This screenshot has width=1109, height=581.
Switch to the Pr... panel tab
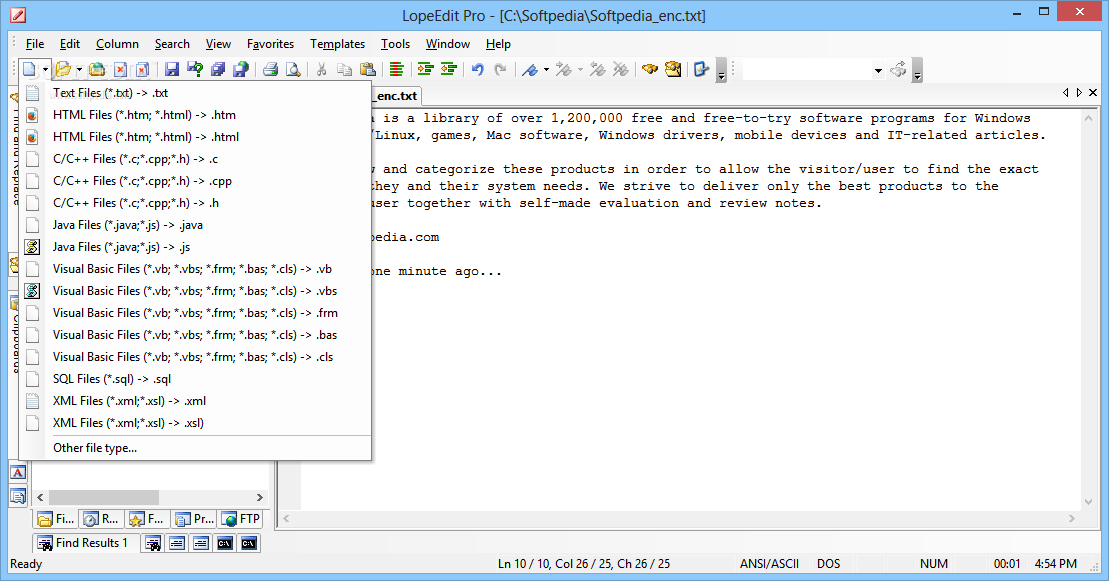coord(194,519)
